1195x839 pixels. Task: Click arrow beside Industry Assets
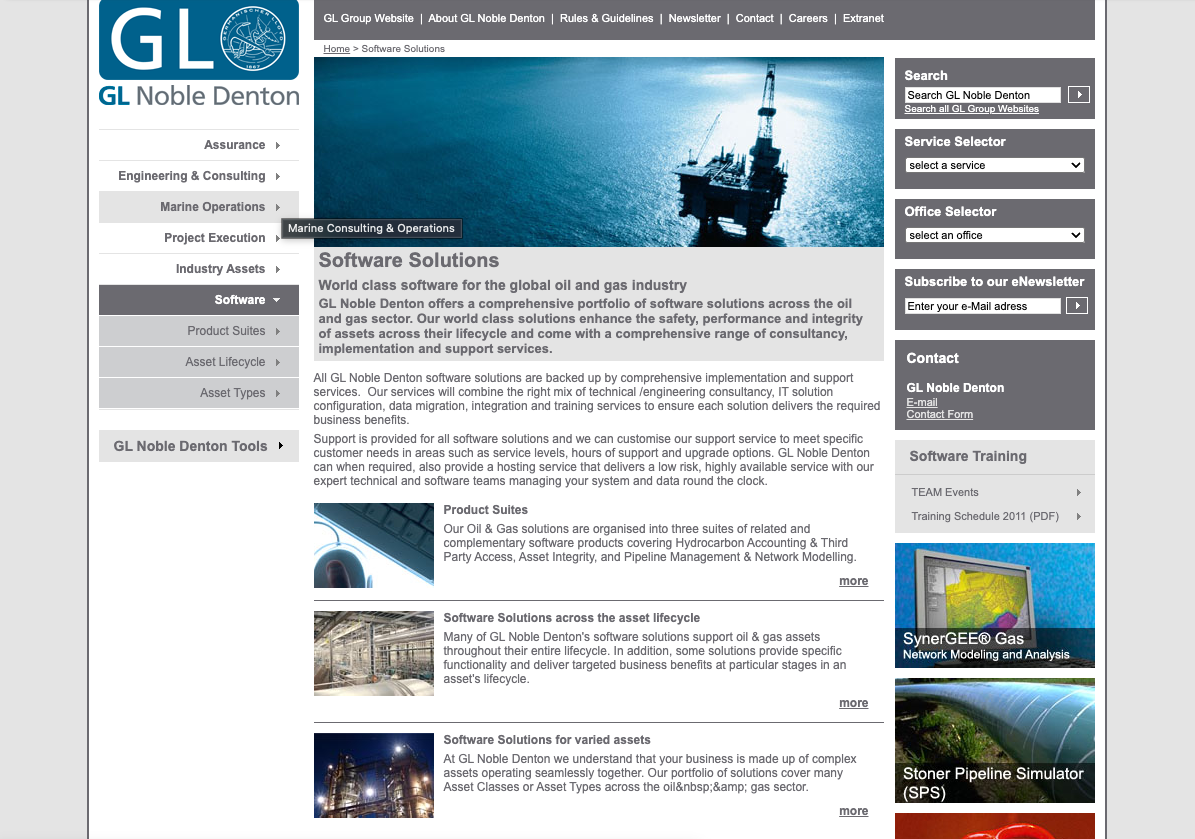[277, 269]
